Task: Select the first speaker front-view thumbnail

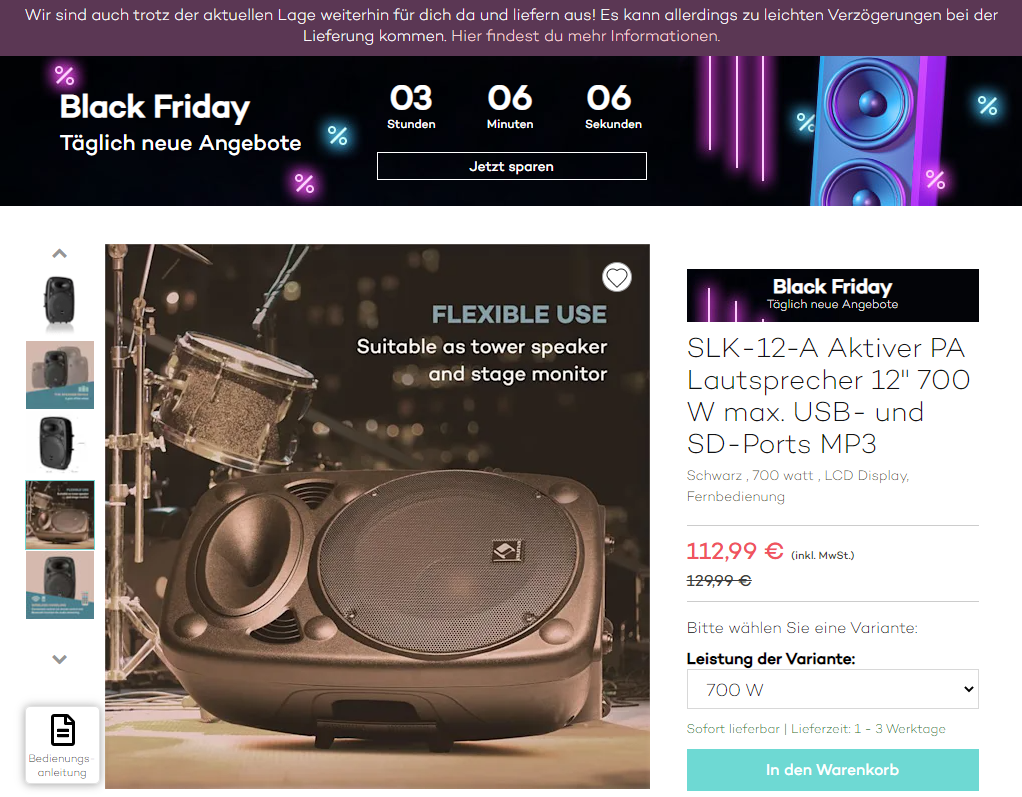Action: pyautogui.click(x=60, y=302)
